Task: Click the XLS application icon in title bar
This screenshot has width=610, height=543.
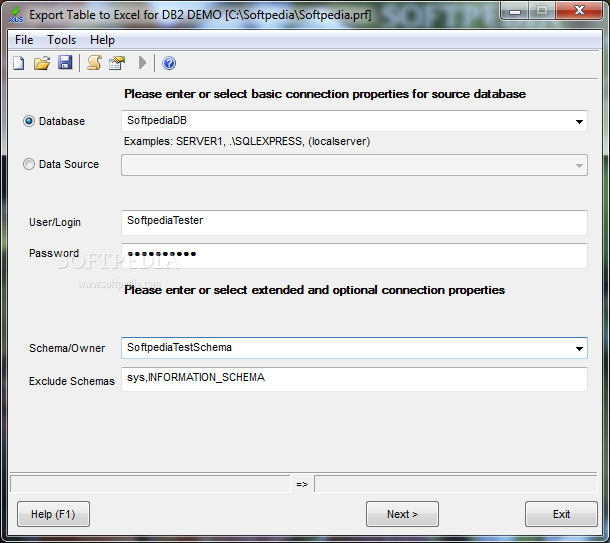Action: pyautogui.click(x=16, y=15)
